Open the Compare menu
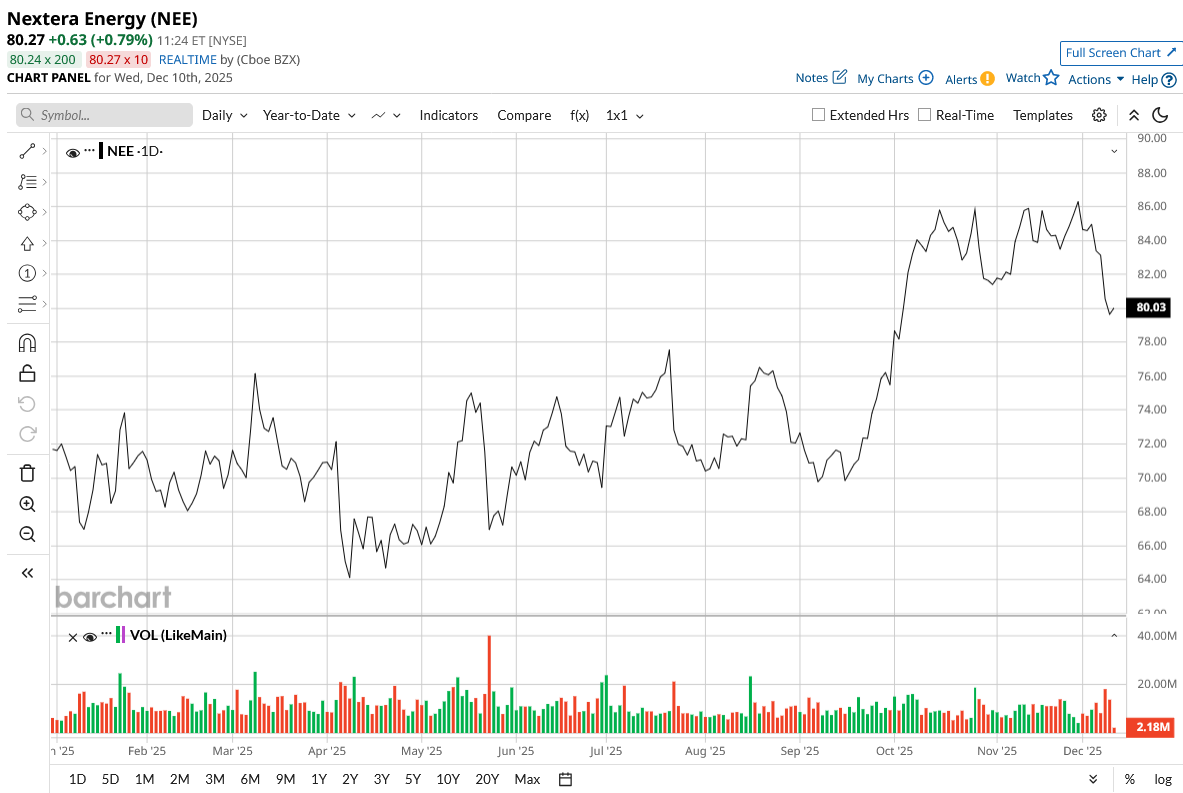1183x793 pixels. click(524, 115)
